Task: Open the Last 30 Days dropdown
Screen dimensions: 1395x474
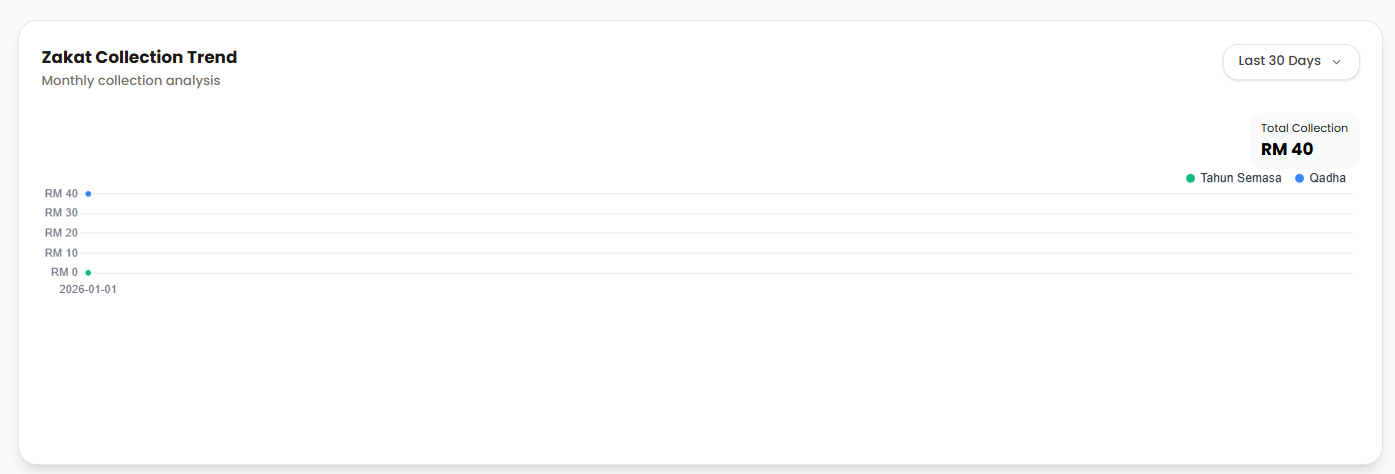Action: click(1290, 61)
